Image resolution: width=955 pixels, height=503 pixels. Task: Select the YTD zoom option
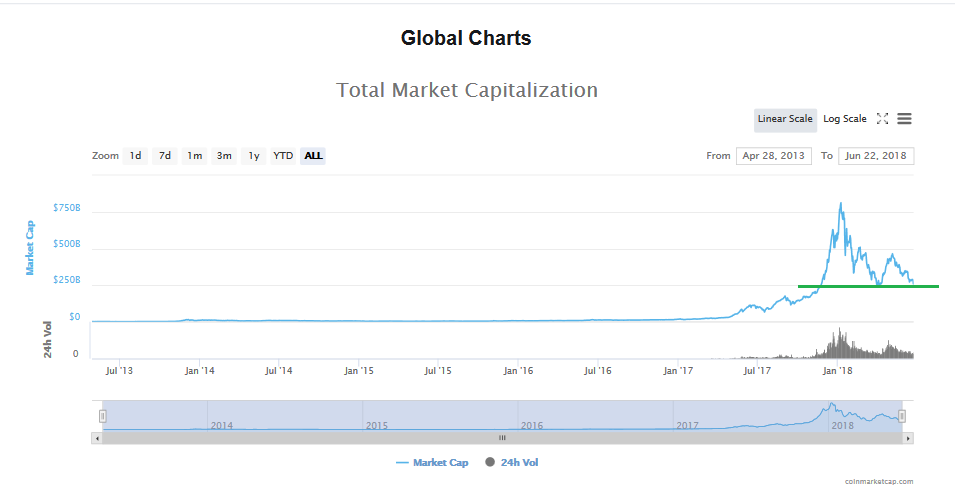[283, 156]
